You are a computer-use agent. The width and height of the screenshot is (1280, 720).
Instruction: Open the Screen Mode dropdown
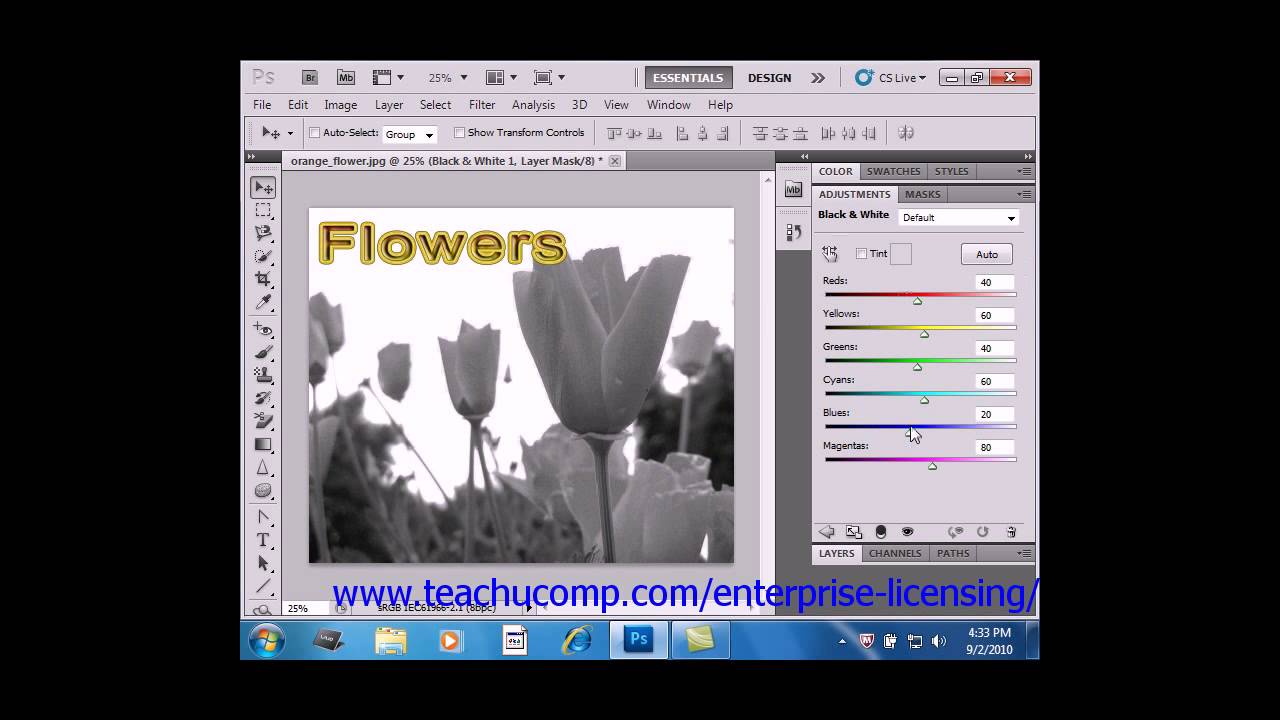(x=549, y=77)
